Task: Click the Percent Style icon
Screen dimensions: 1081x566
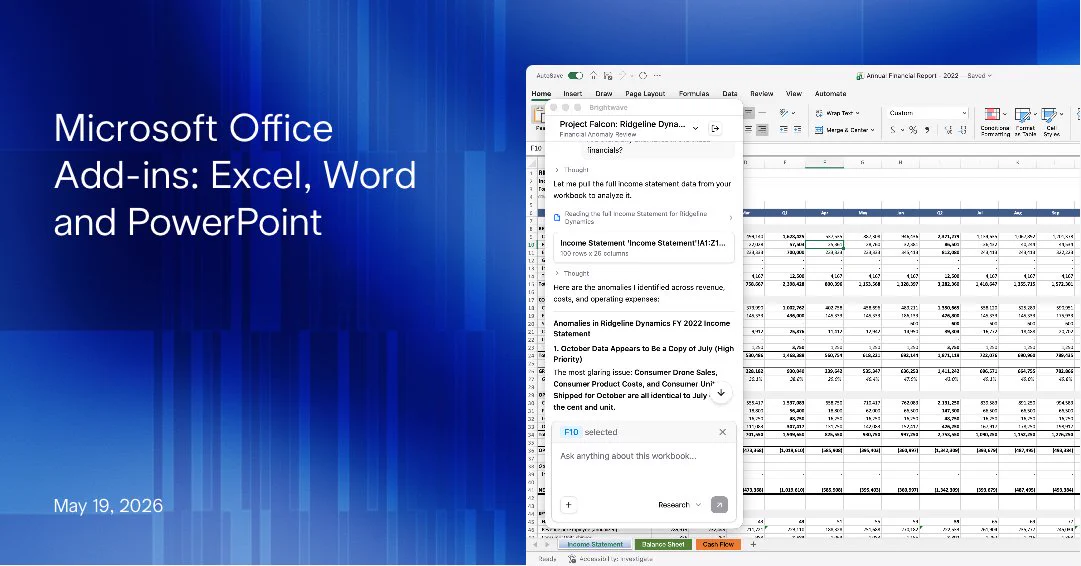Action: pos(913,130)
